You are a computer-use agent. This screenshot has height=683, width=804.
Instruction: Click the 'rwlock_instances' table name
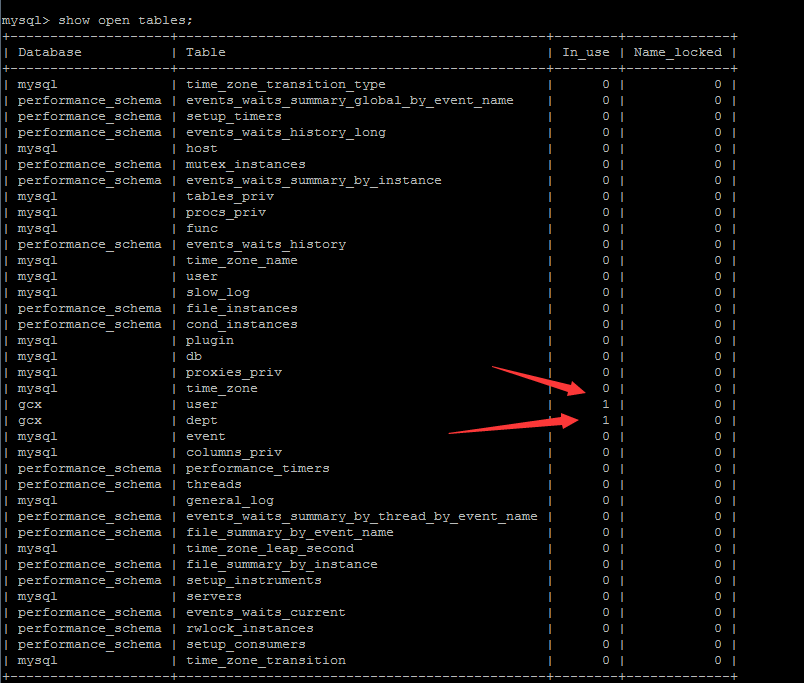click(x=250, y=628)
